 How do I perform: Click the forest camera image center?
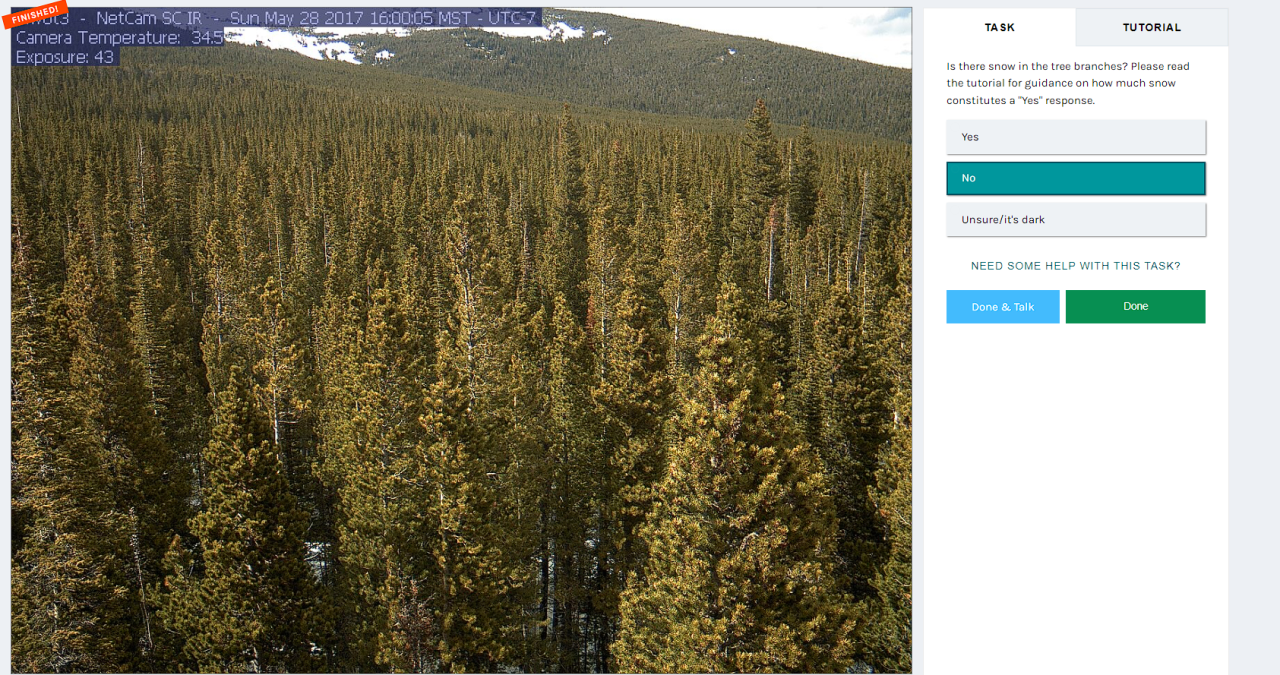click(x=462, y=340)
